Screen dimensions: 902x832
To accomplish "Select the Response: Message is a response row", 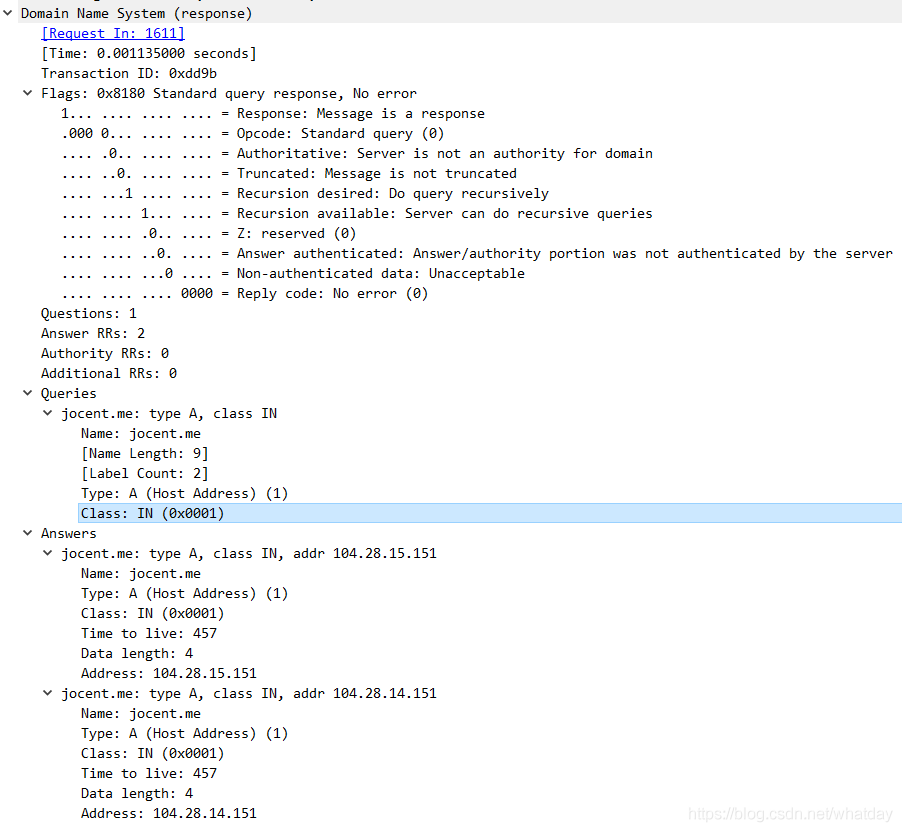I will click(273, 113).
